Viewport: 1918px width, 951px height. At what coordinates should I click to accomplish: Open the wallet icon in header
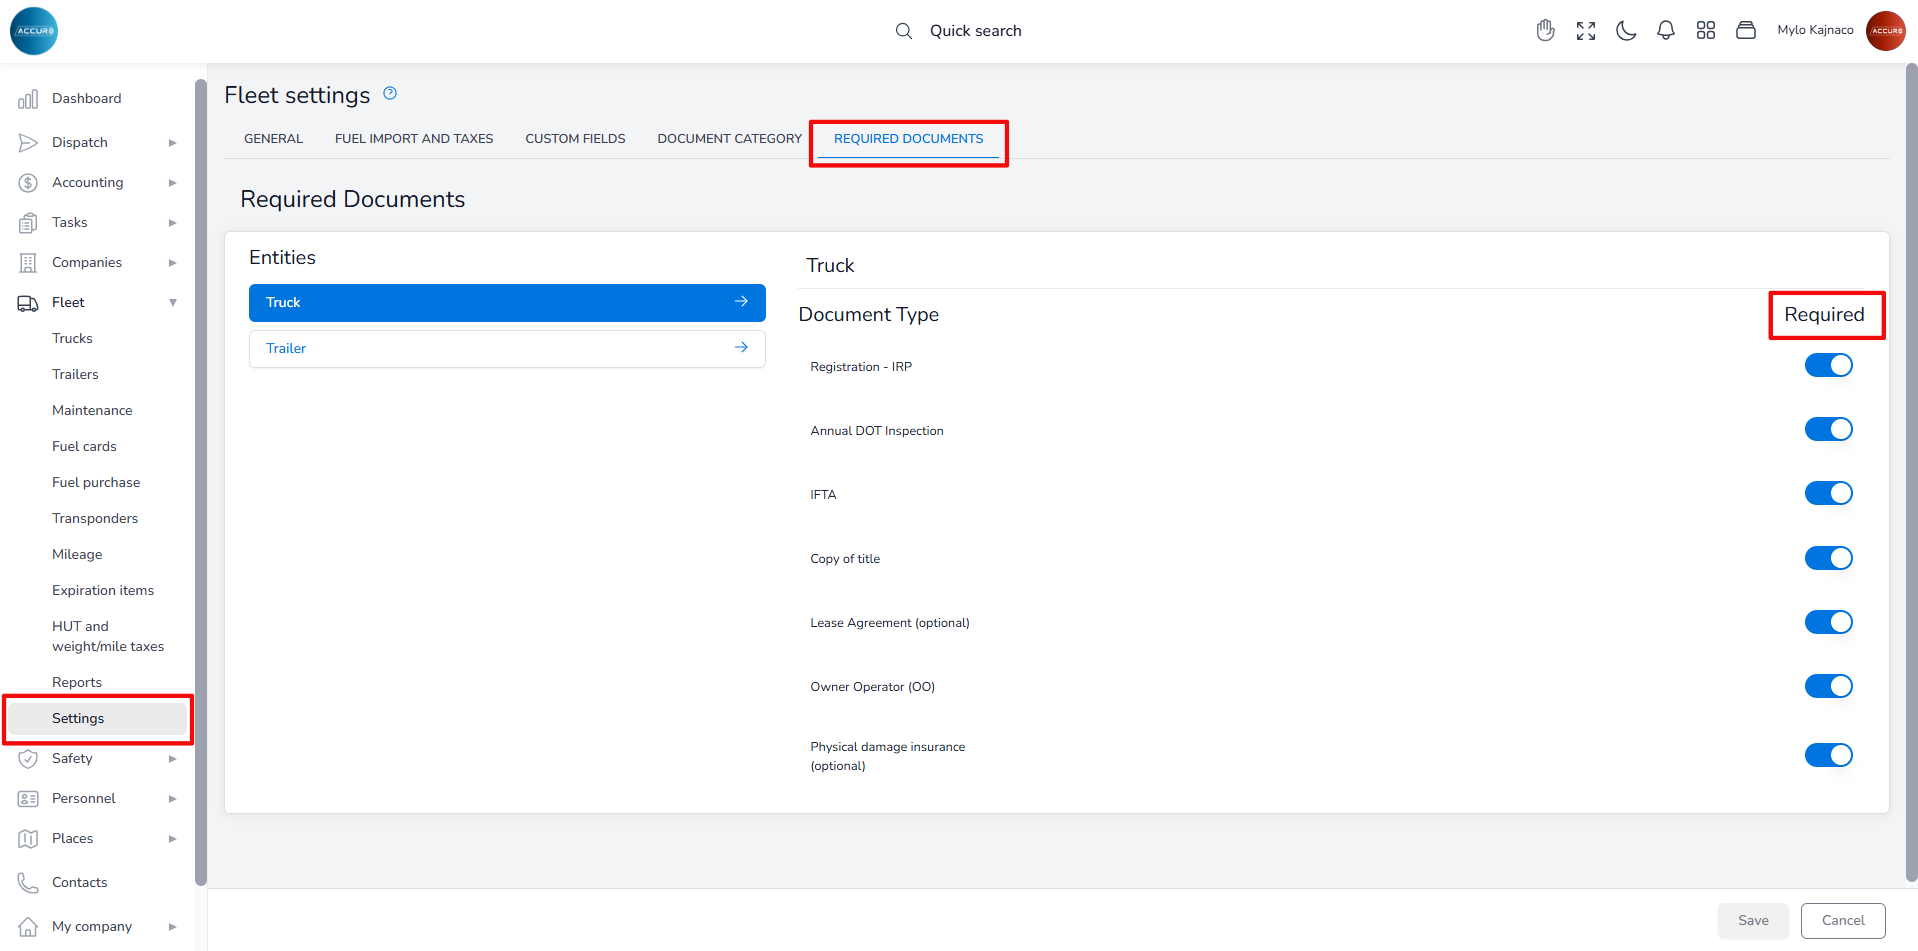[1746, 31]
